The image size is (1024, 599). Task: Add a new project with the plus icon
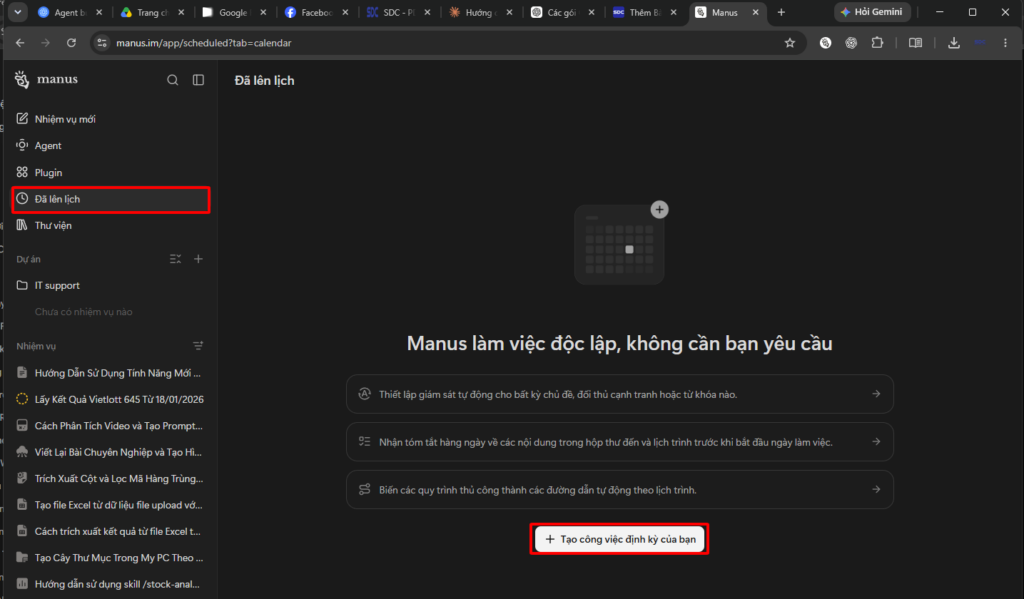coord(199,259)
